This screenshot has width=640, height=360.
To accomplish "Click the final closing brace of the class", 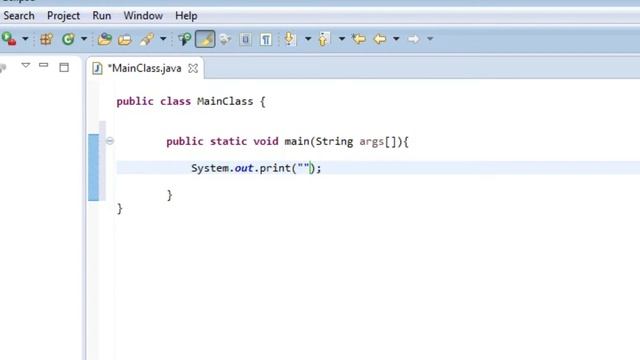I will point(120,209).
